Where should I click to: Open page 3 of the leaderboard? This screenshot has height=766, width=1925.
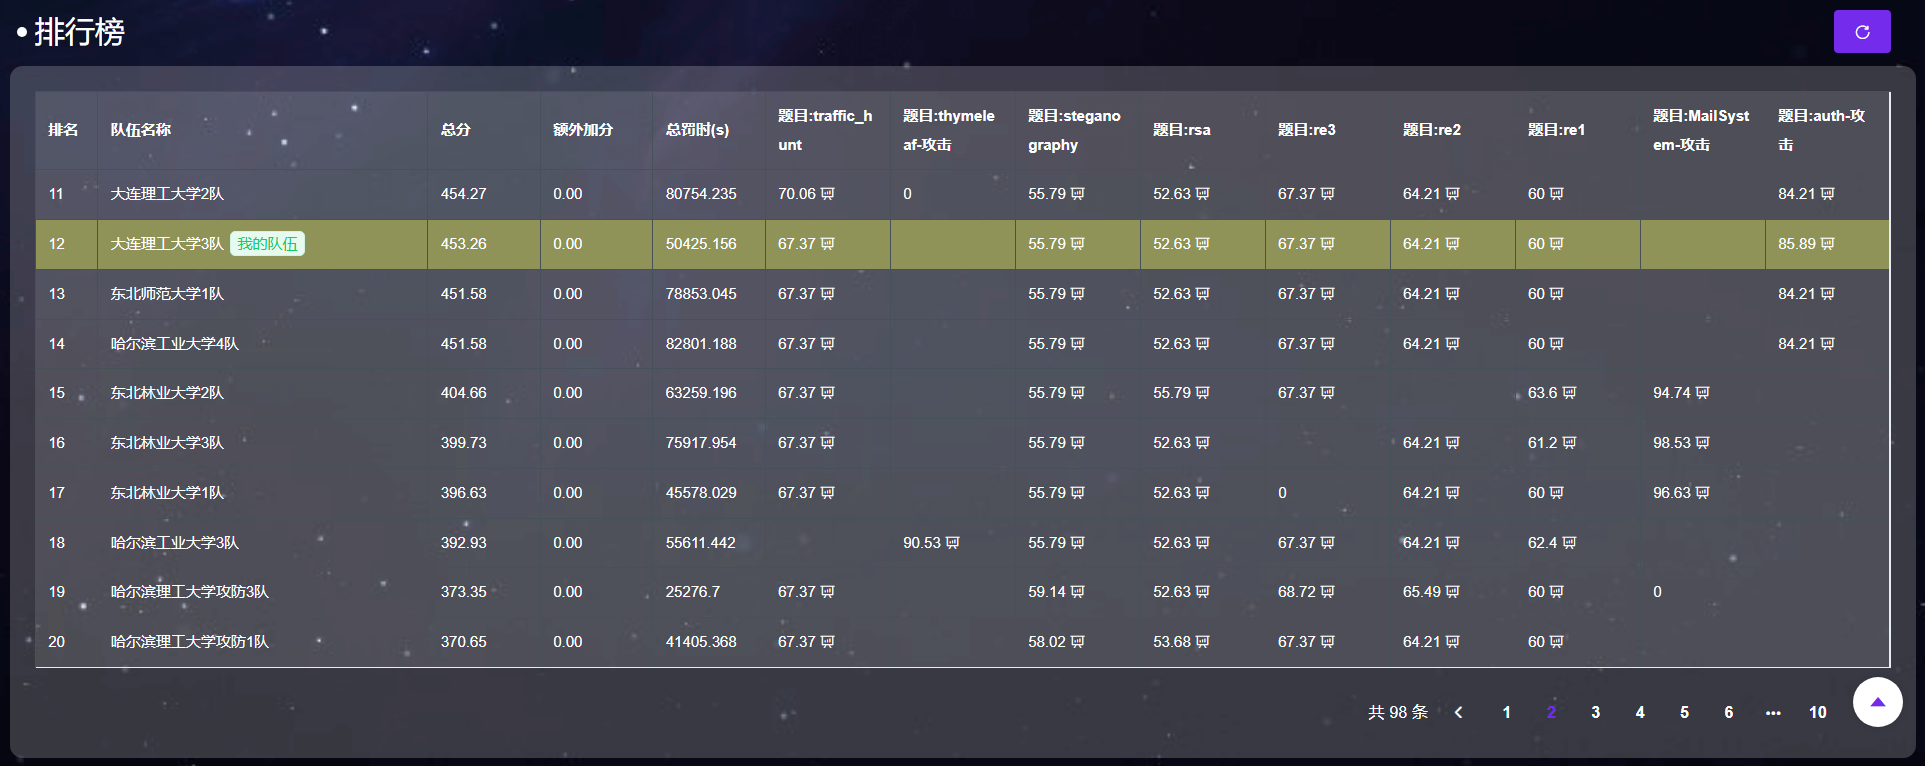1595,712
